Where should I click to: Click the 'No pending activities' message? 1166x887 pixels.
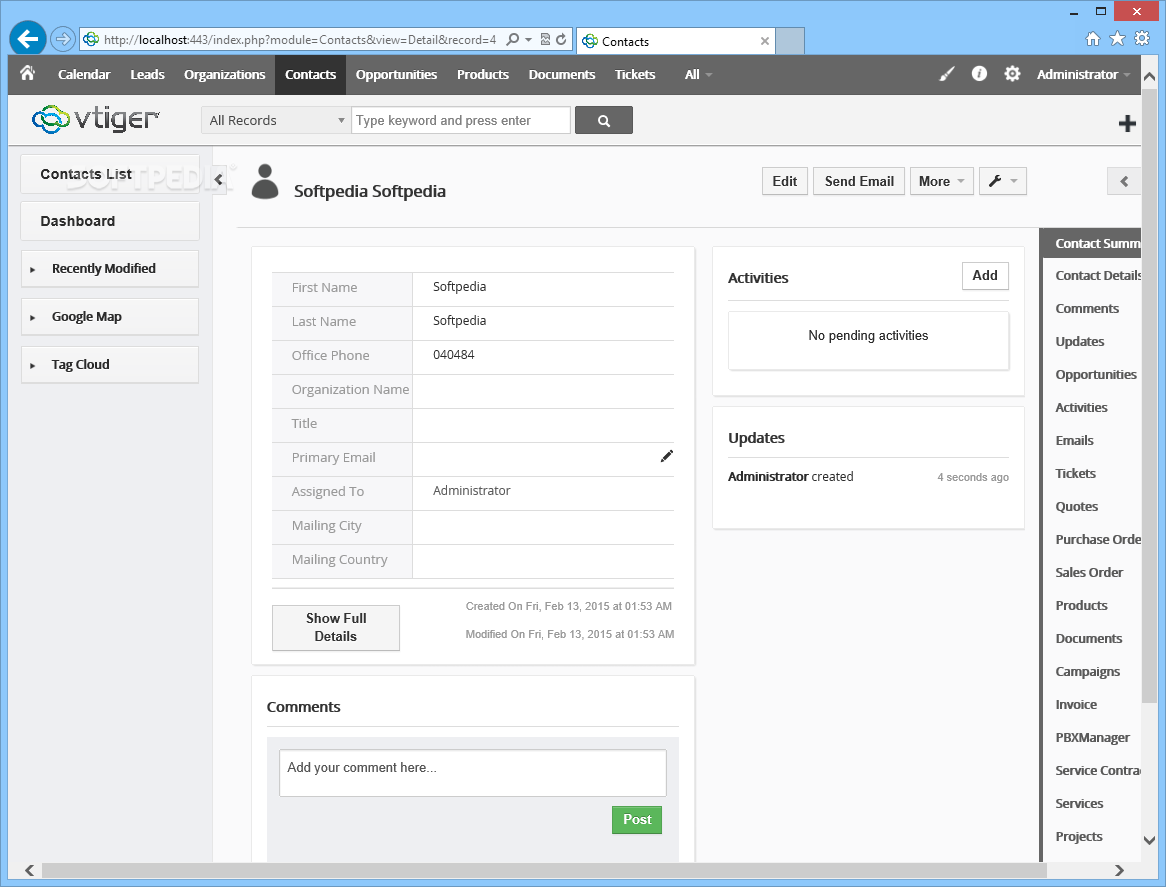[x=868, y=335]
